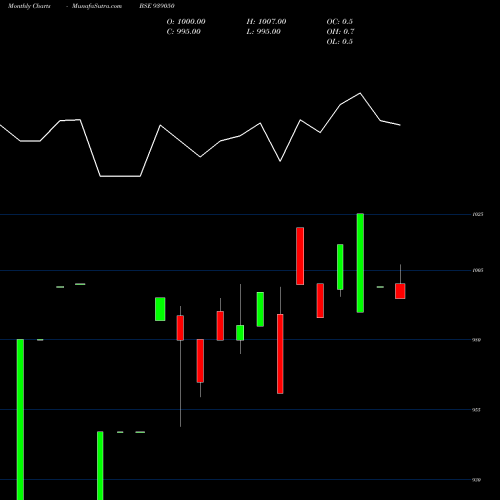The height and width of the screenshot is (500, 500).
Task: Click the 'MunafaSutra.com' site label
Action: tap(97, 6)
